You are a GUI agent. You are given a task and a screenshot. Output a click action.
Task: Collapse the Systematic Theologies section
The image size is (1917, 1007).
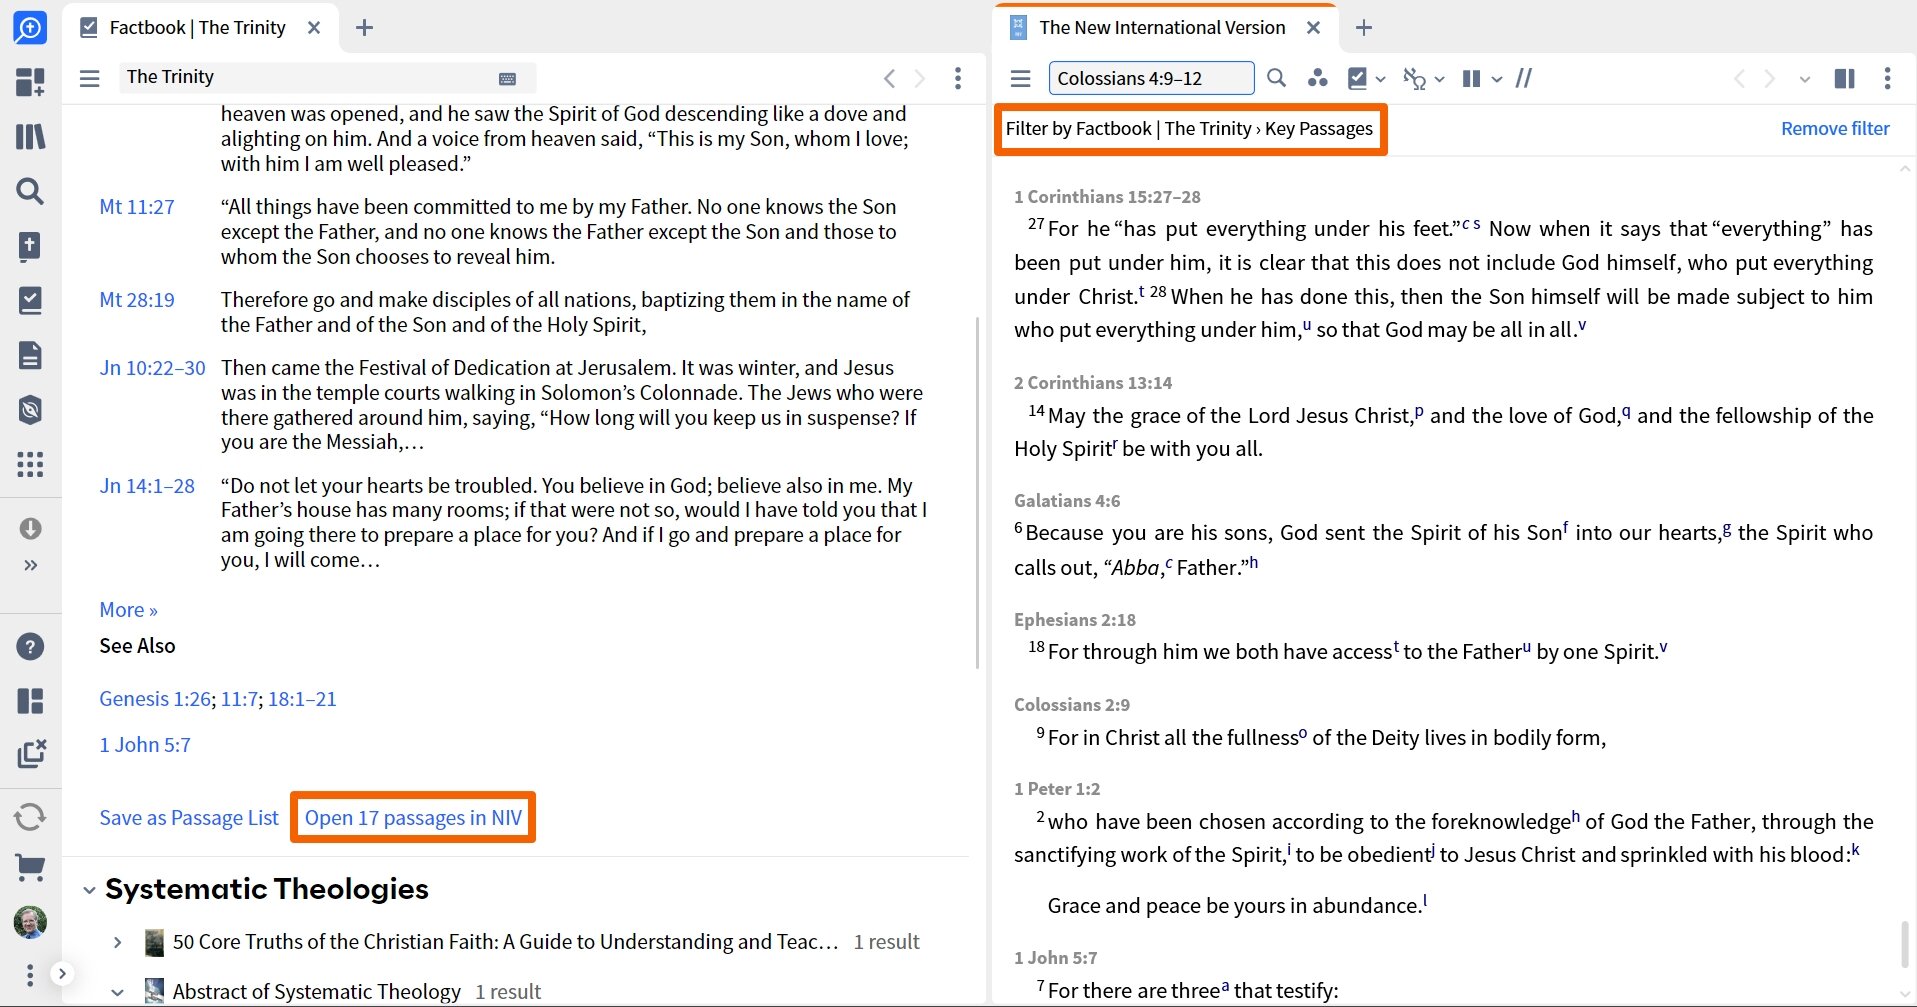(x=89, y=890)
